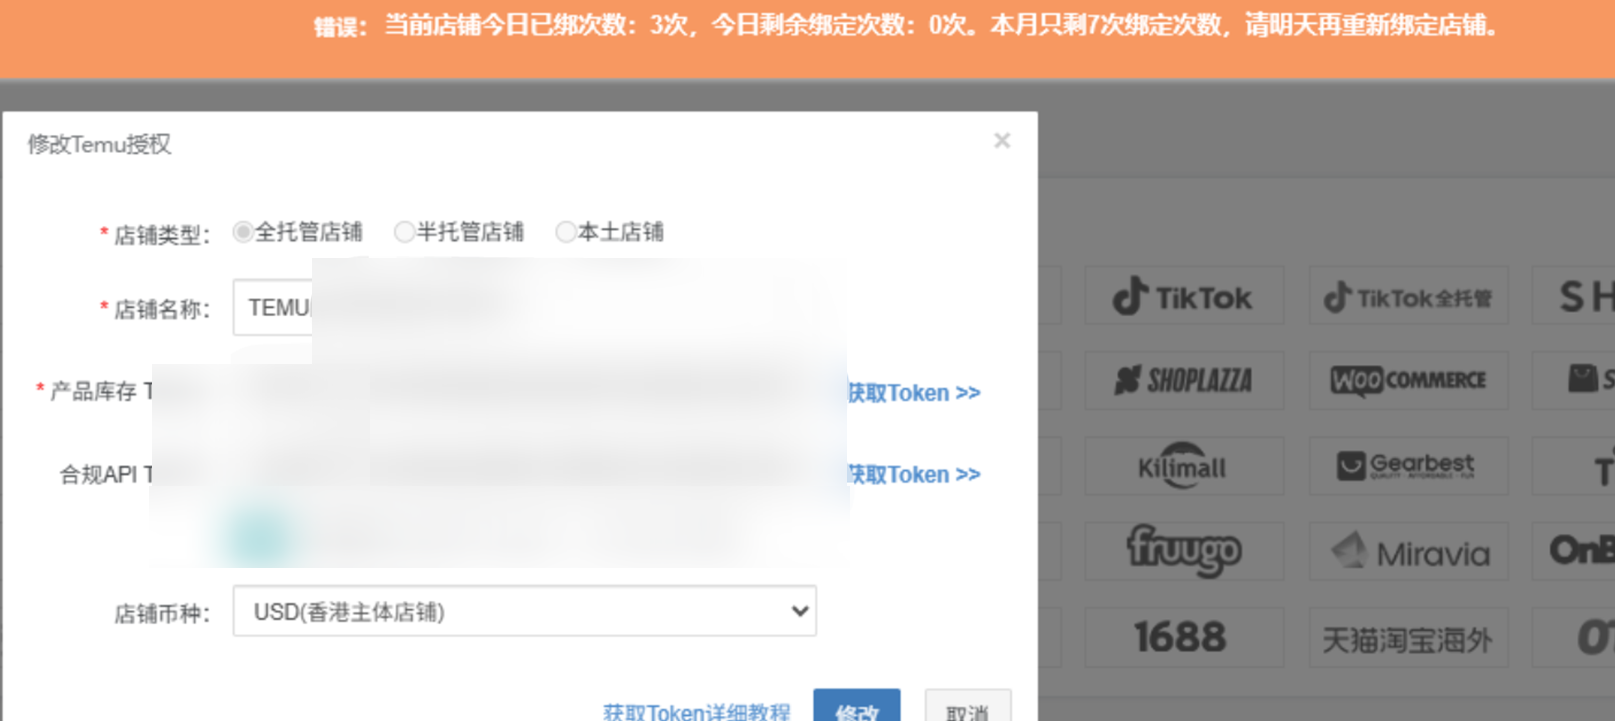Choose the TikTok全托管 platform tile
This screenshot has height=721, width=1615.
(1407, 297)
